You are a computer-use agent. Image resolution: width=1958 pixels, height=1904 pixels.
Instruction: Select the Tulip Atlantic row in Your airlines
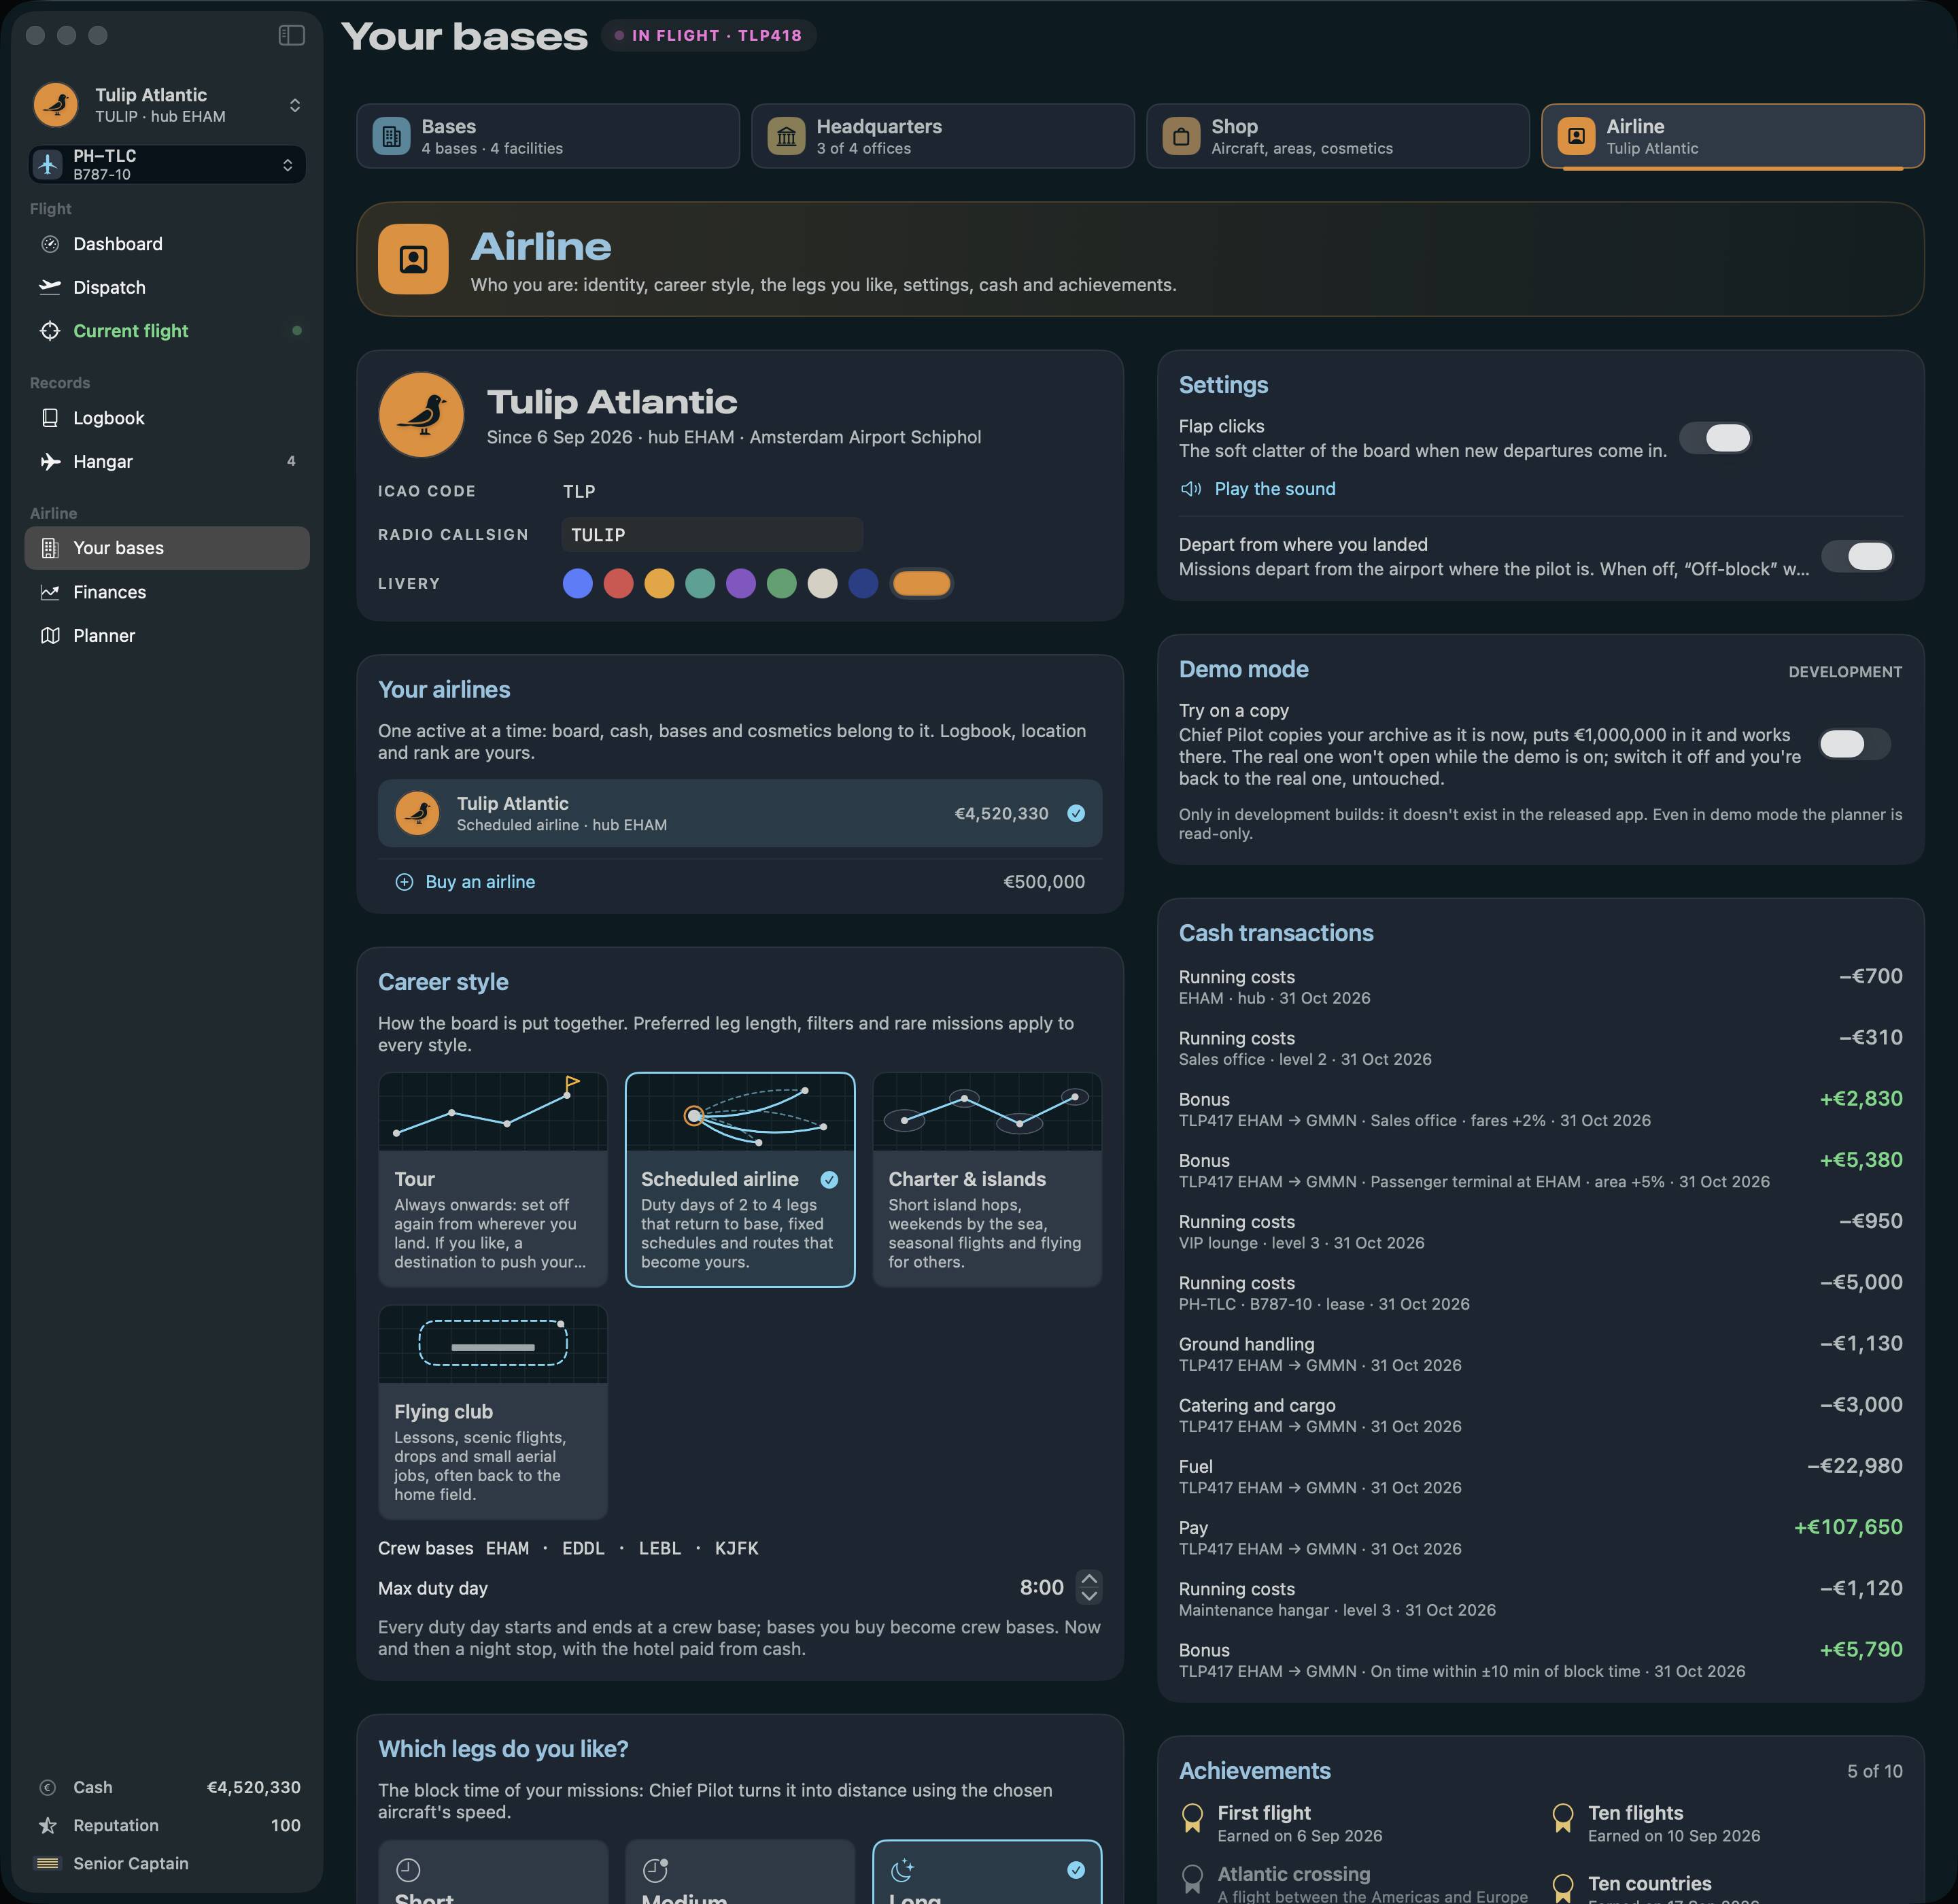click(x=740, y=813)
